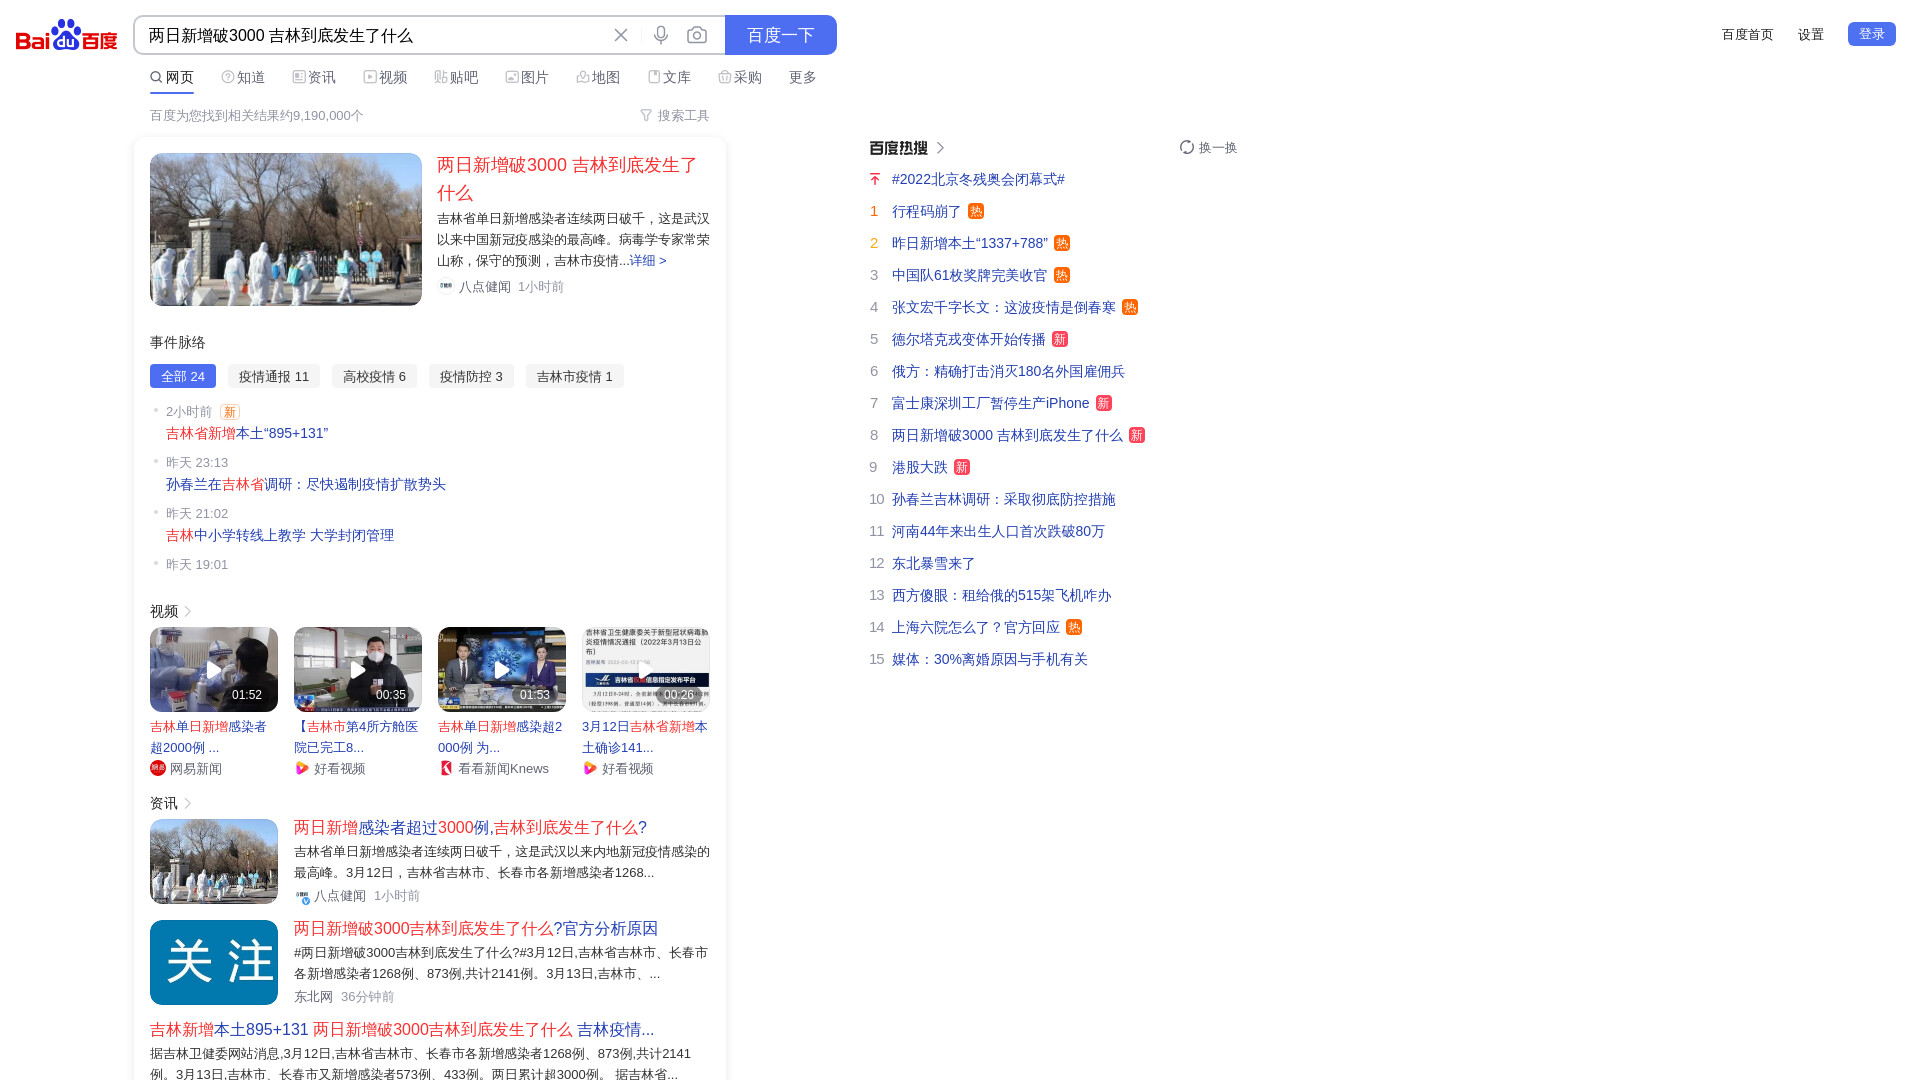Open hot search 港股大跌
The height and width of the screenshot is (1080, 1920).
click(919, 467)
